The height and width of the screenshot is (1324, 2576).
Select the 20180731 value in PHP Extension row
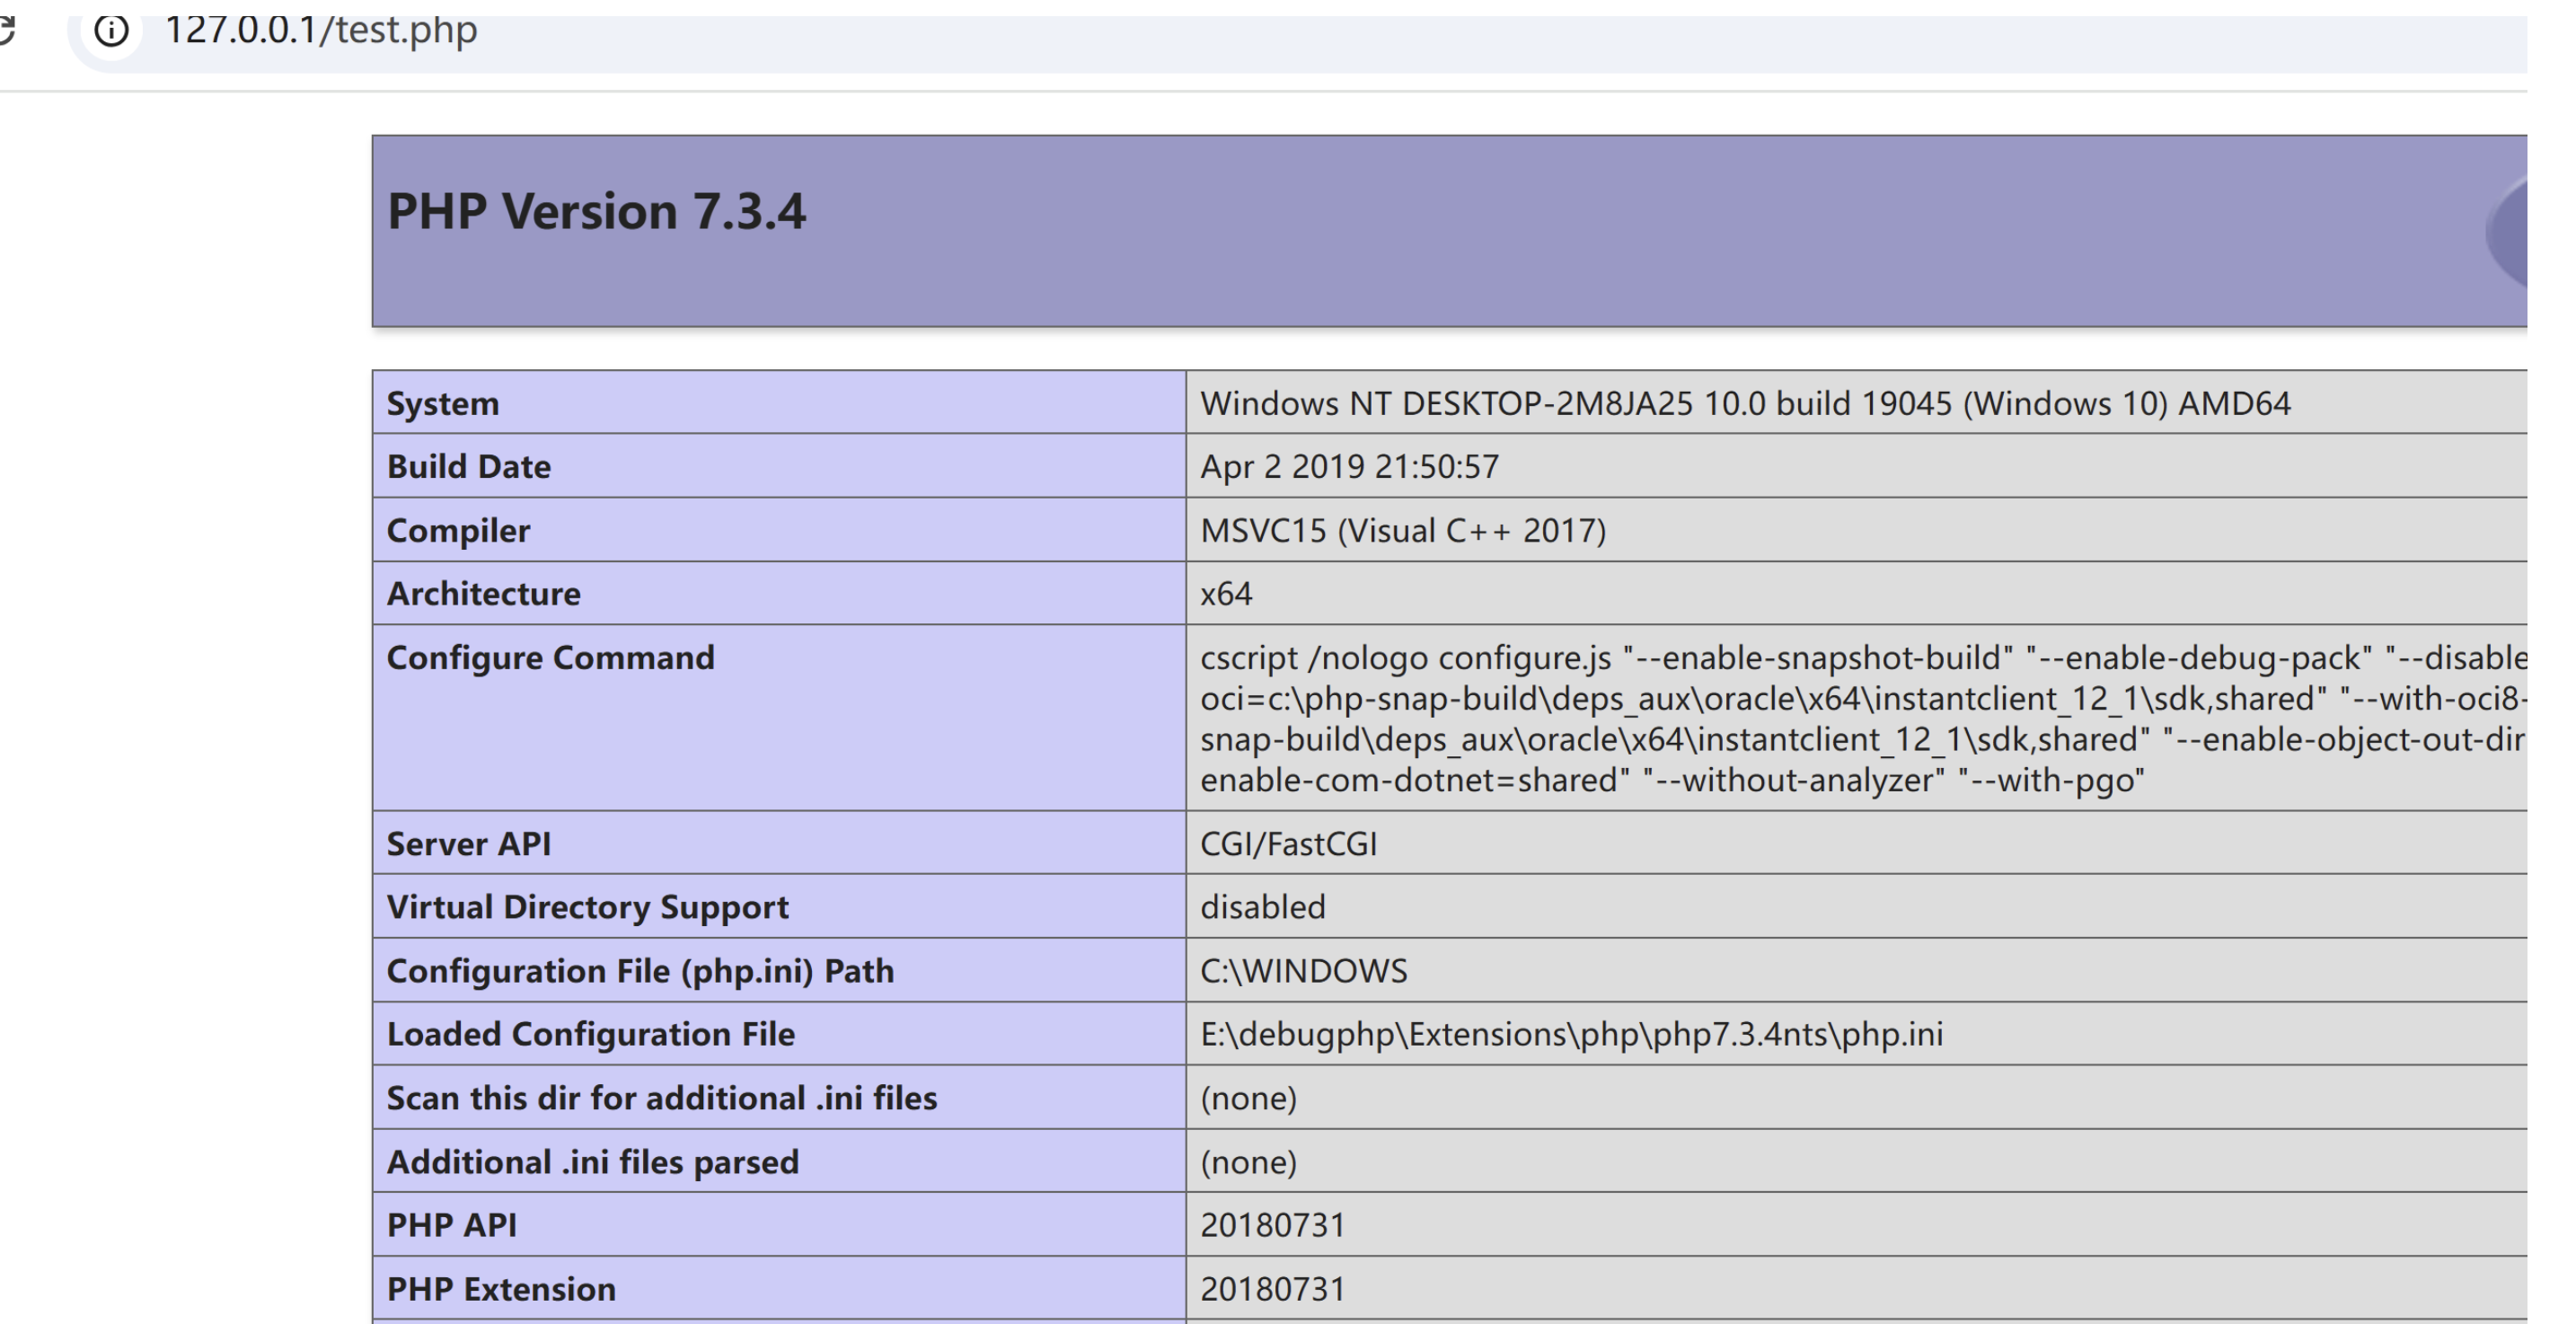[1273, 1289]
